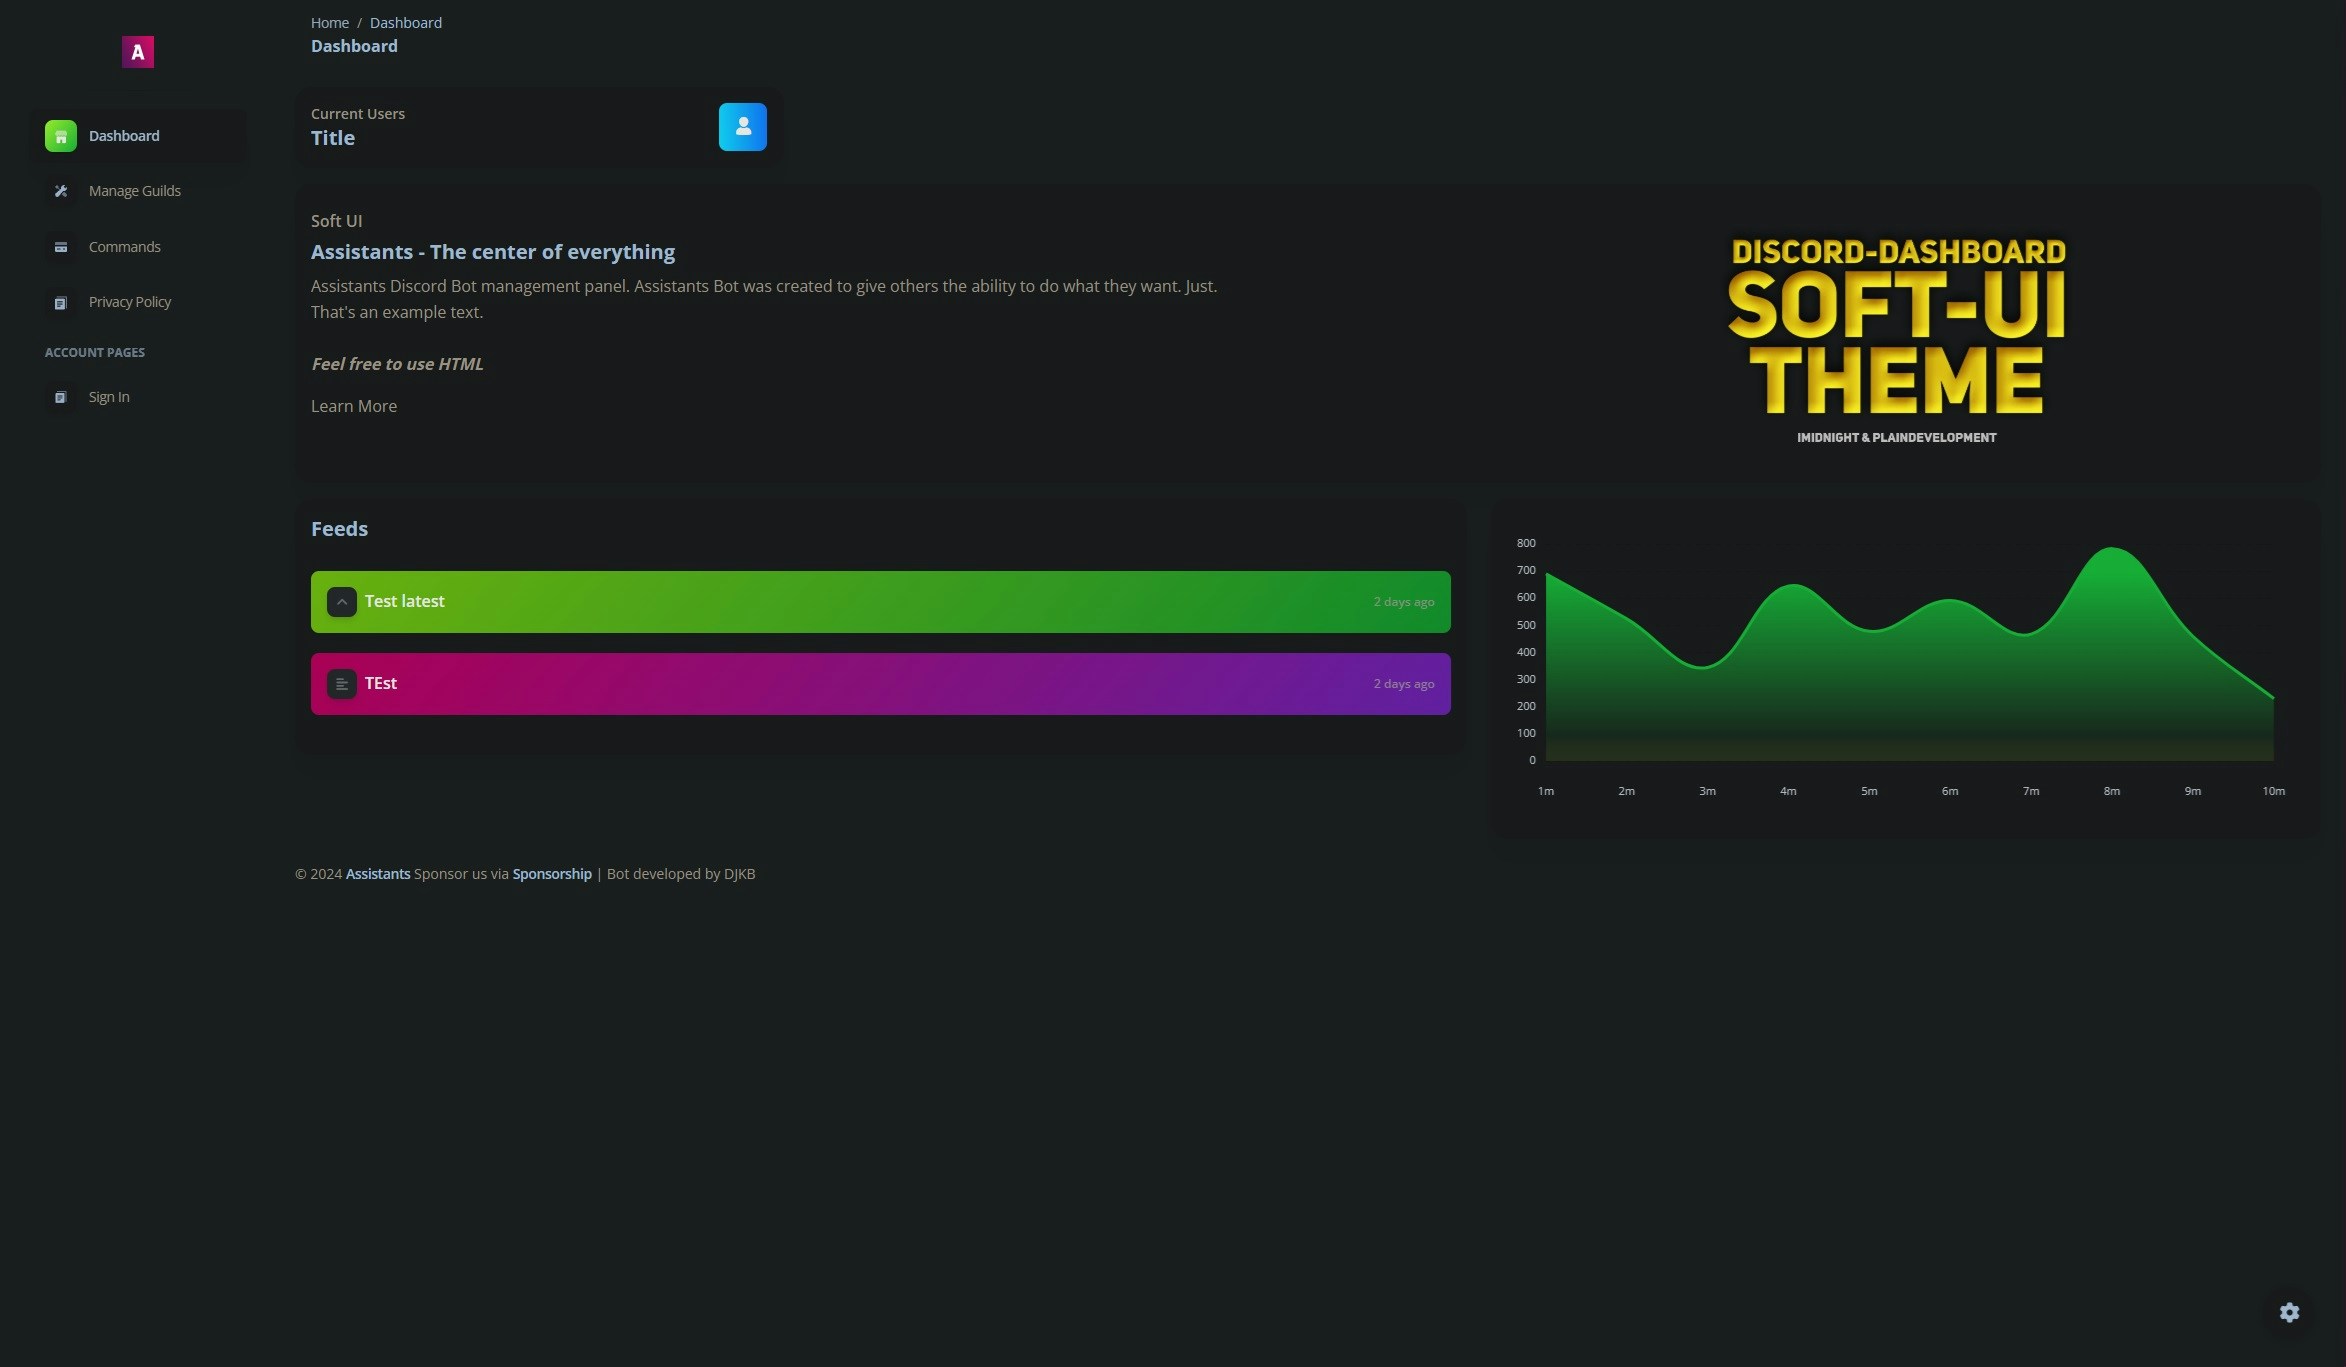Click the purple TEst feed bar
The height and width of the screenshot is (1367, 2346).
[880, 684]
